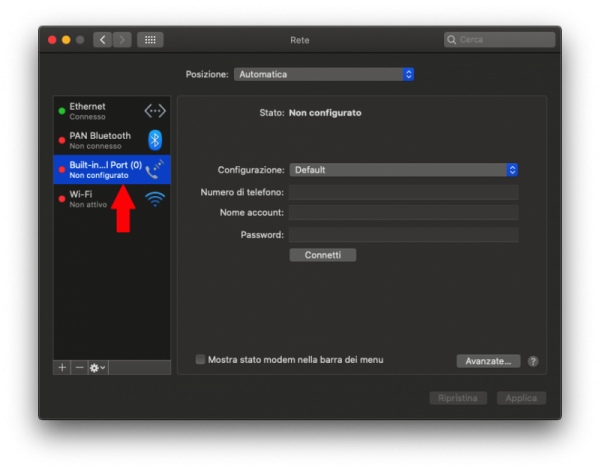Screen dimensions: 600x471
Task: Click 'Non connesso' under PAN Bluetooth
Action: 95,146
